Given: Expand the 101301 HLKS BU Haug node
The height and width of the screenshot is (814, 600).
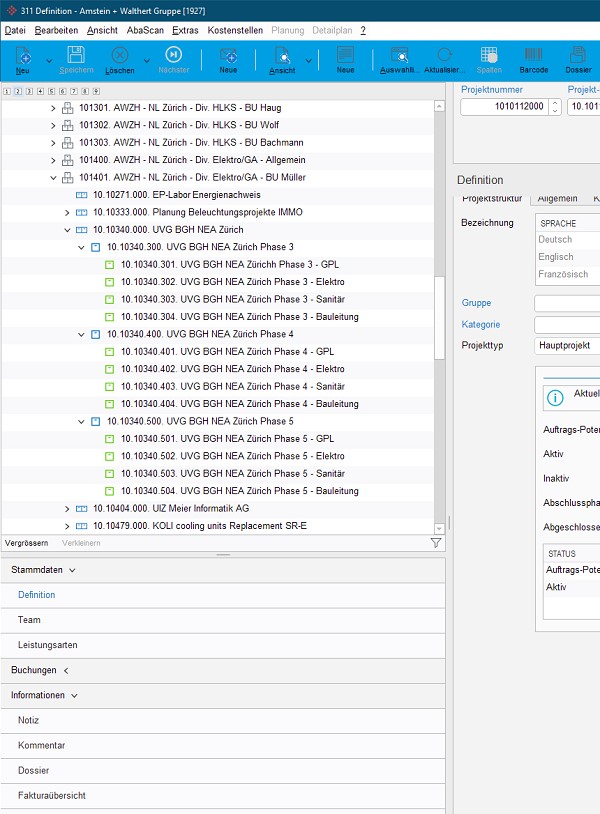Looking at the screenshot, I should [54, 108].
